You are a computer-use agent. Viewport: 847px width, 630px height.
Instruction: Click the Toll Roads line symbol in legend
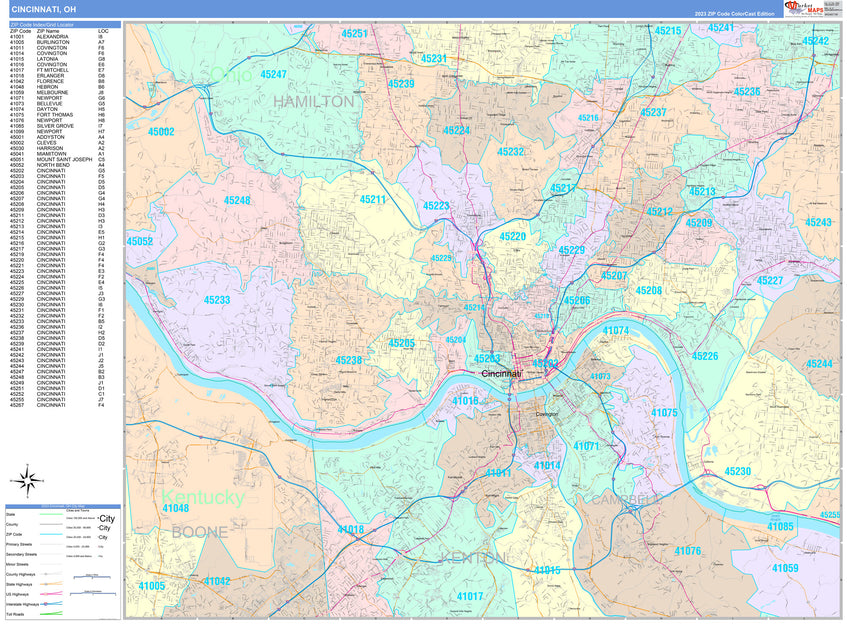50,613
